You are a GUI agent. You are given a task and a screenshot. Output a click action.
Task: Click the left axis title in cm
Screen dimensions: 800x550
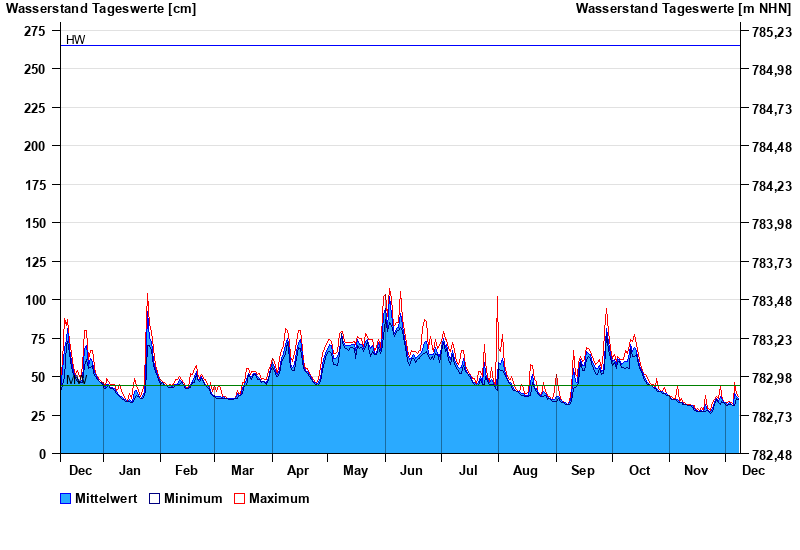click(101, 9)
